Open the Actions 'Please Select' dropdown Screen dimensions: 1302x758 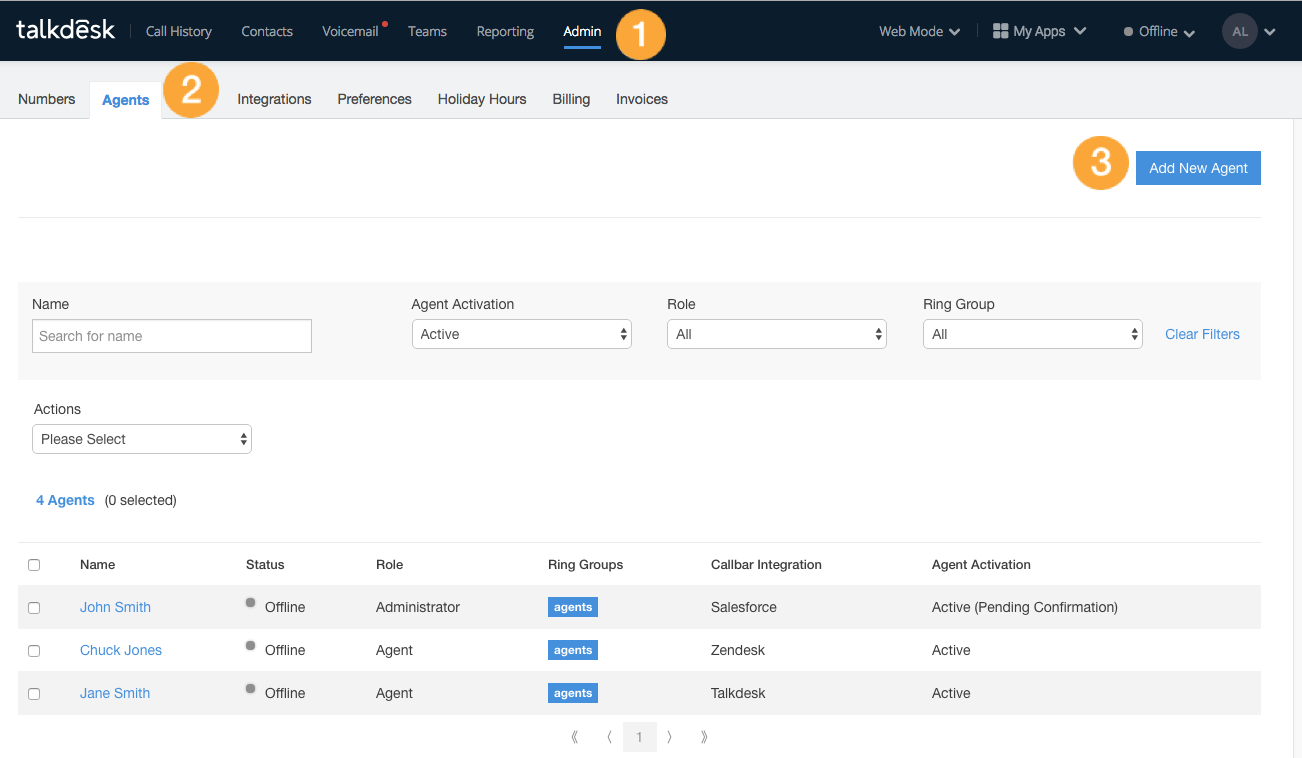point(141,438)
